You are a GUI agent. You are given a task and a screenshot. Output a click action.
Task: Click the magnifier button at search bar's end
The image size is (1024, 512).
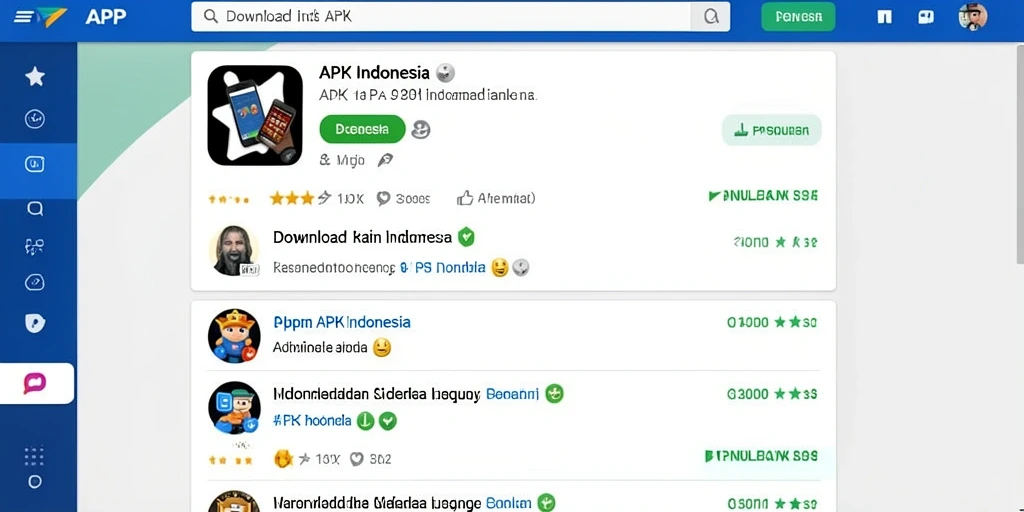[711, 16]
